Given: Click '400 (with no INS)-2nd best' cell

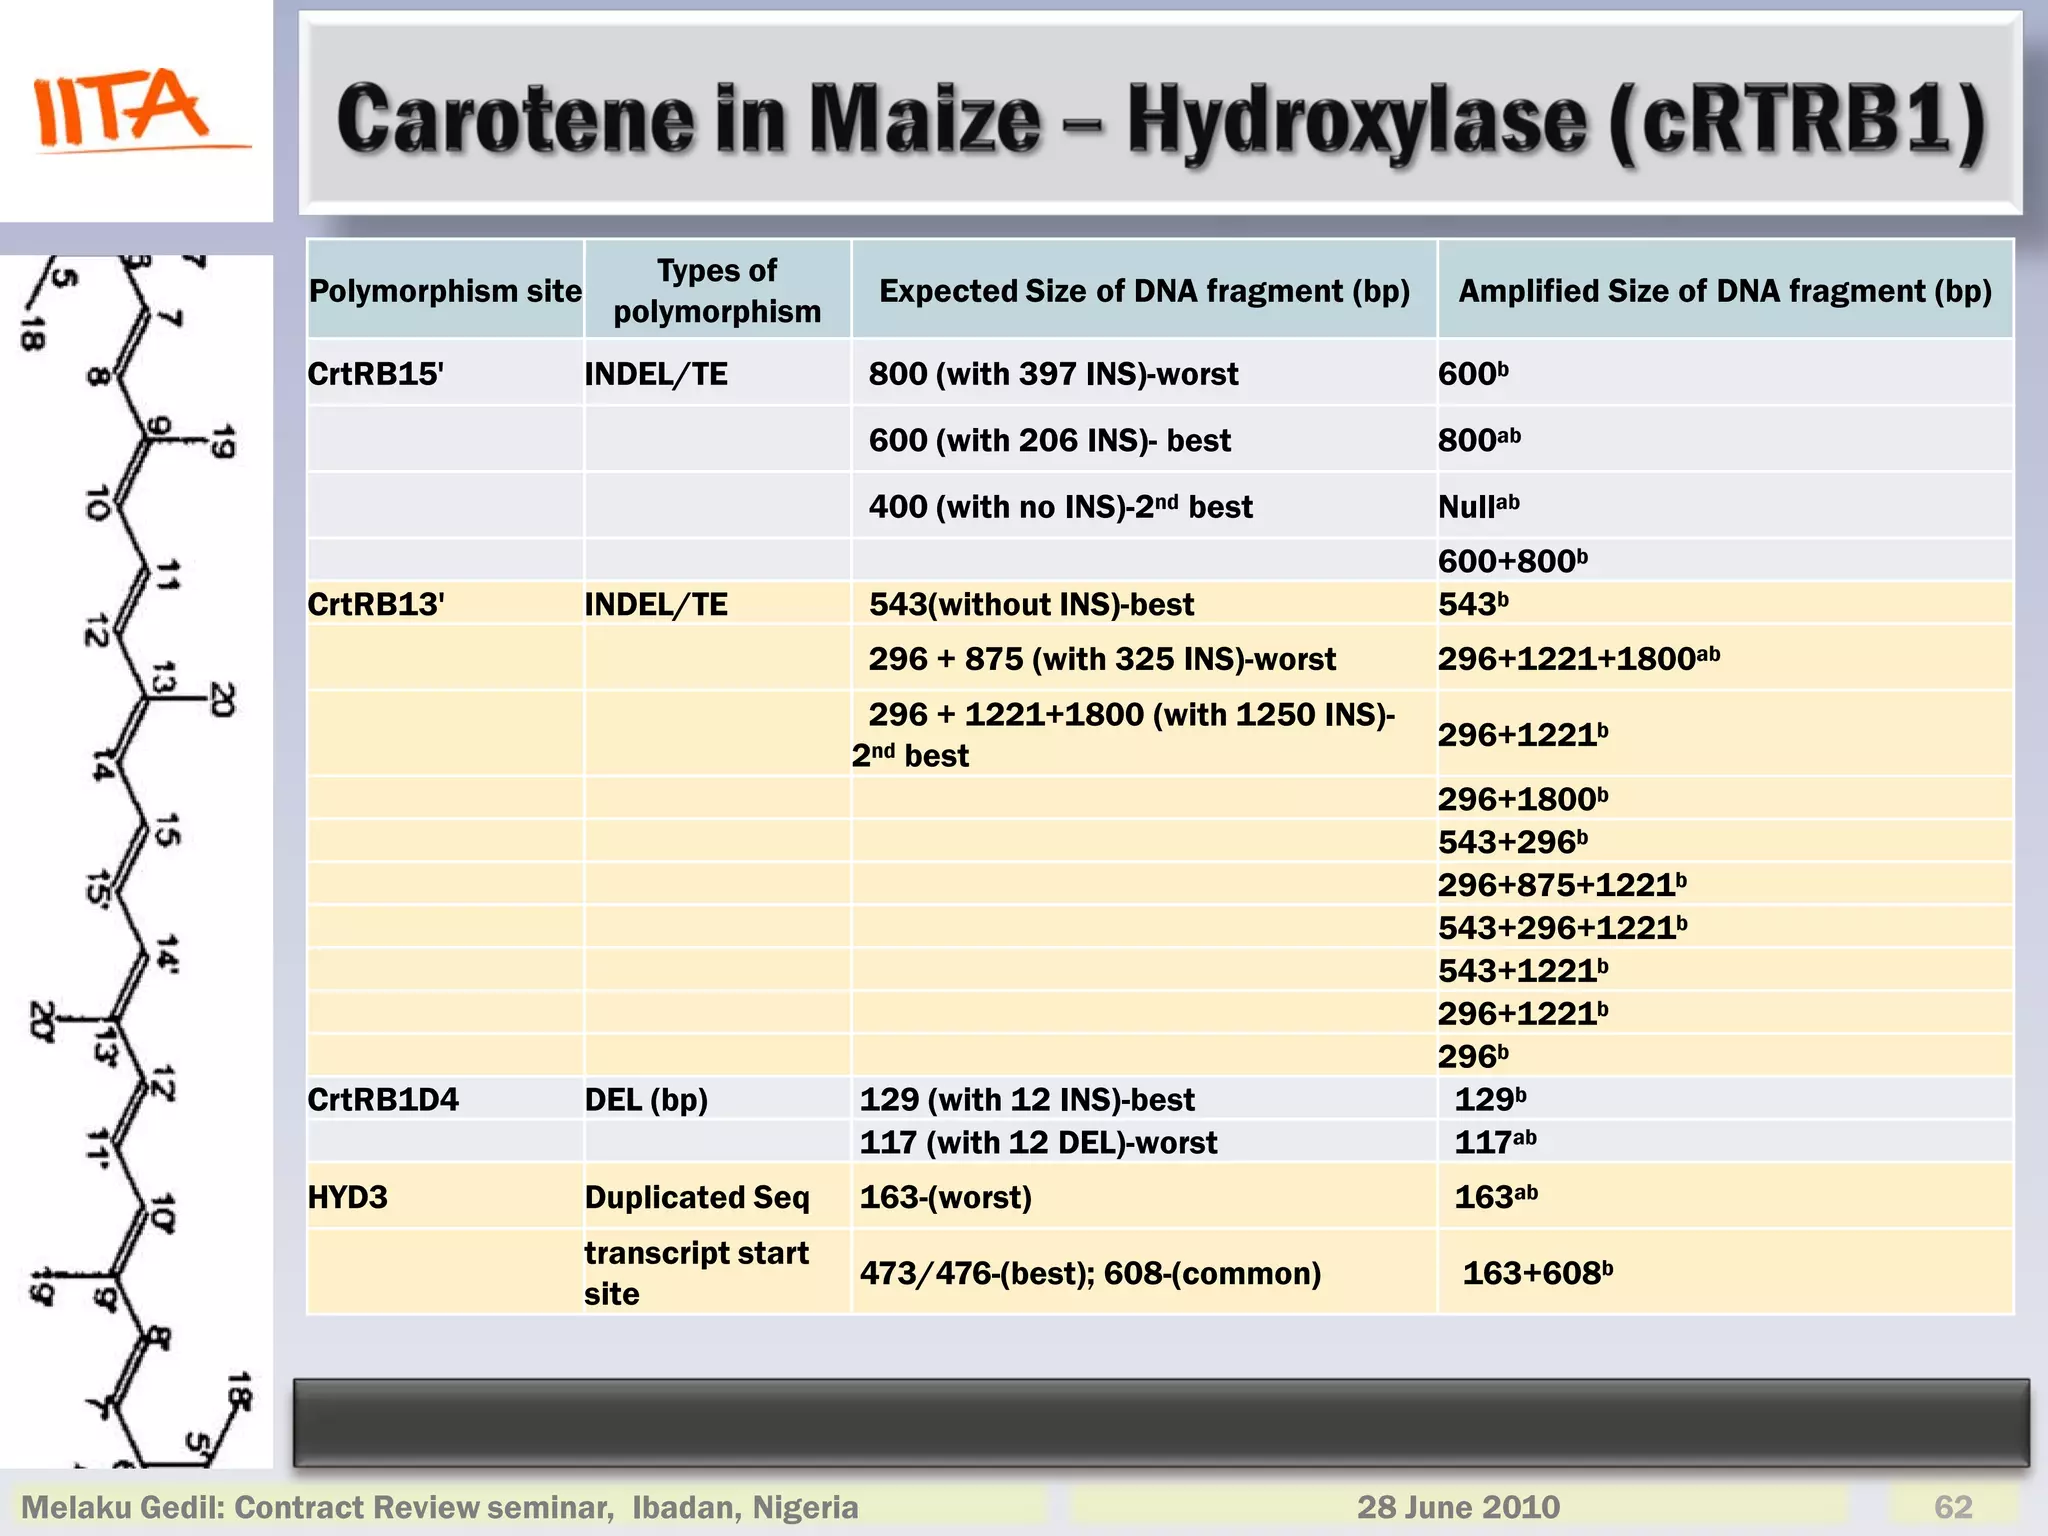Looking at the screenshot, I should click(x=1144, y=506).
